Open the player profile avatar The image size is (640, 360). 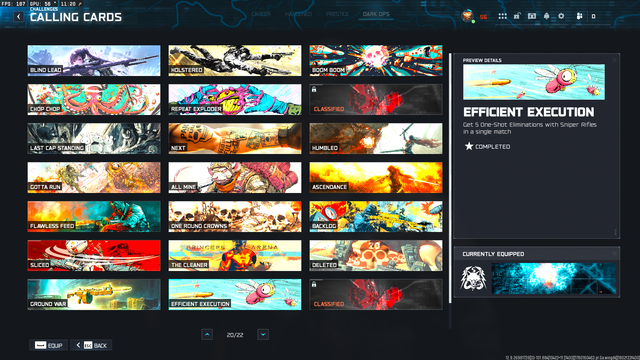pyautogui.click(x=467, y=16)
